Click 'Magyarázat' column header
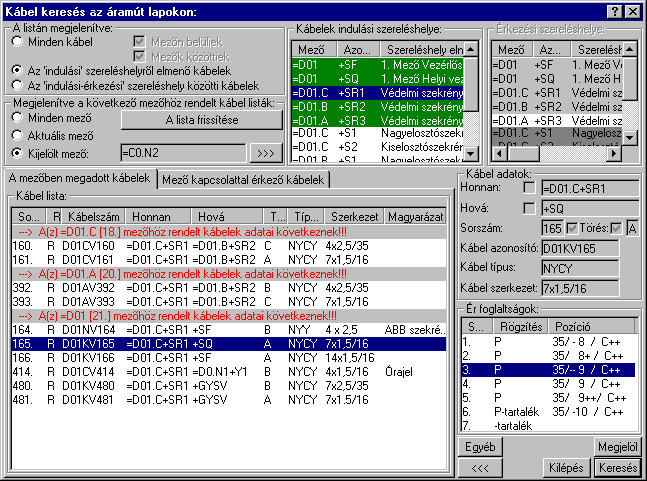Screen dimensions: 647x481 pyautogui.click(x=415, y=217)
